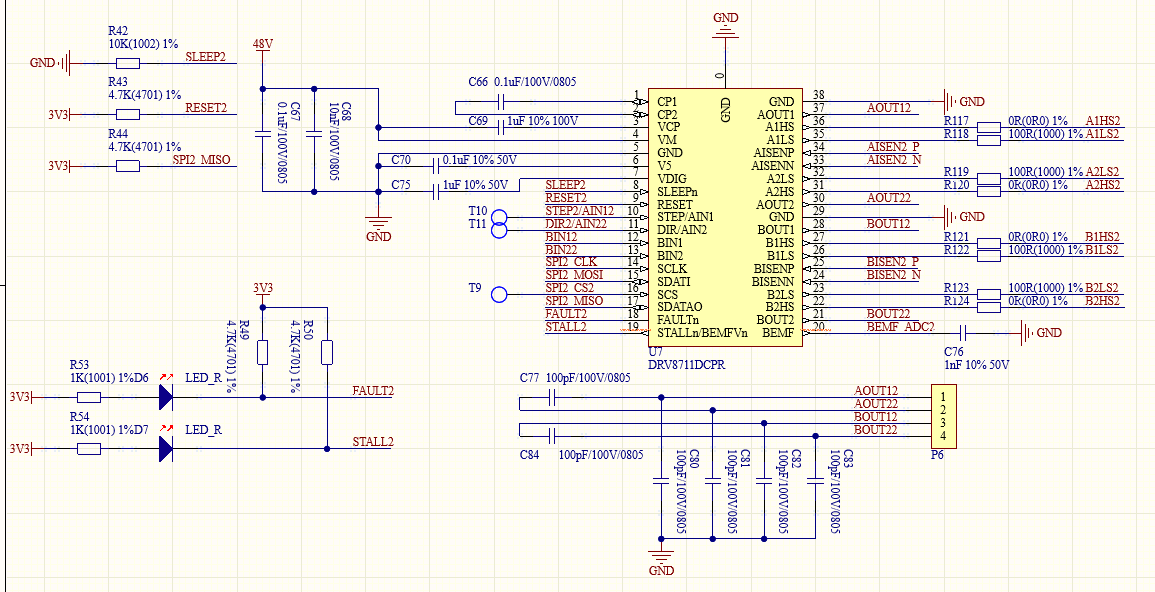Click the T9 test point circle
Screen dimensions: 1155x592
[499, 295]
